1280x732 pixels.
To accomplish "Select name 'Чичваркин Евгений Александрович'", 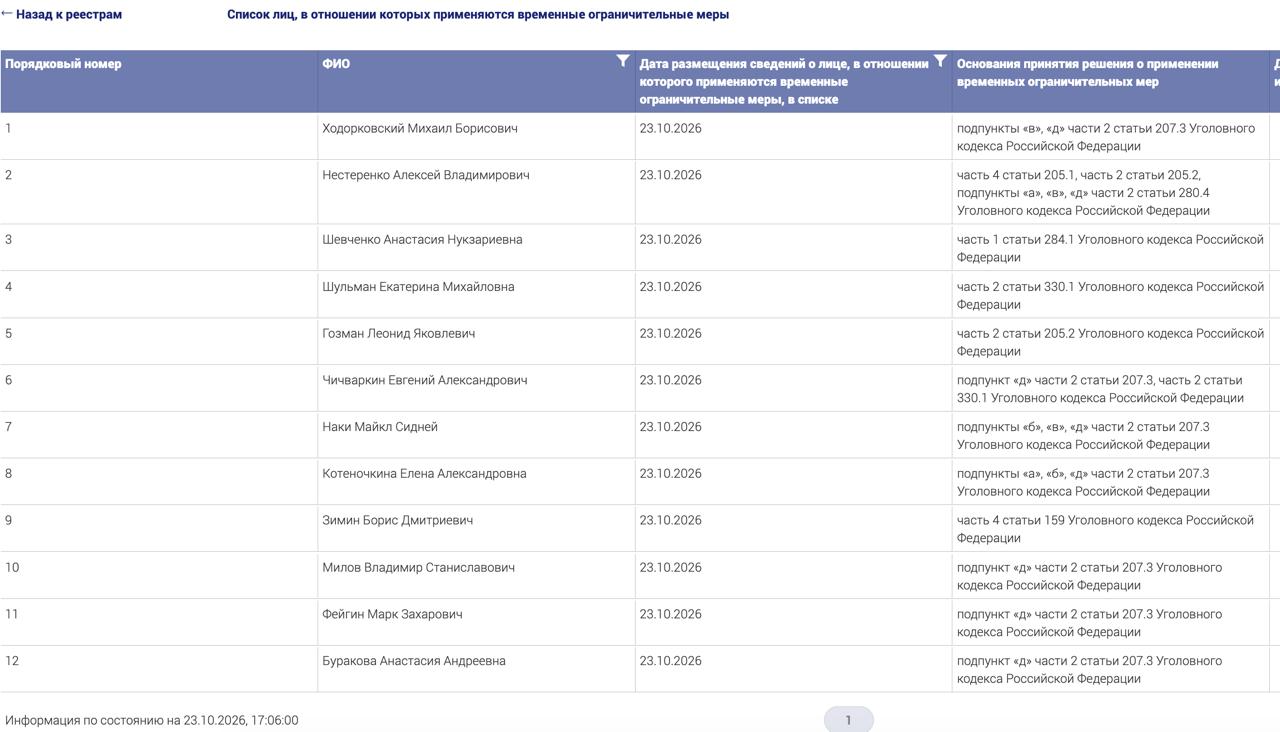I will pos(425,380).
